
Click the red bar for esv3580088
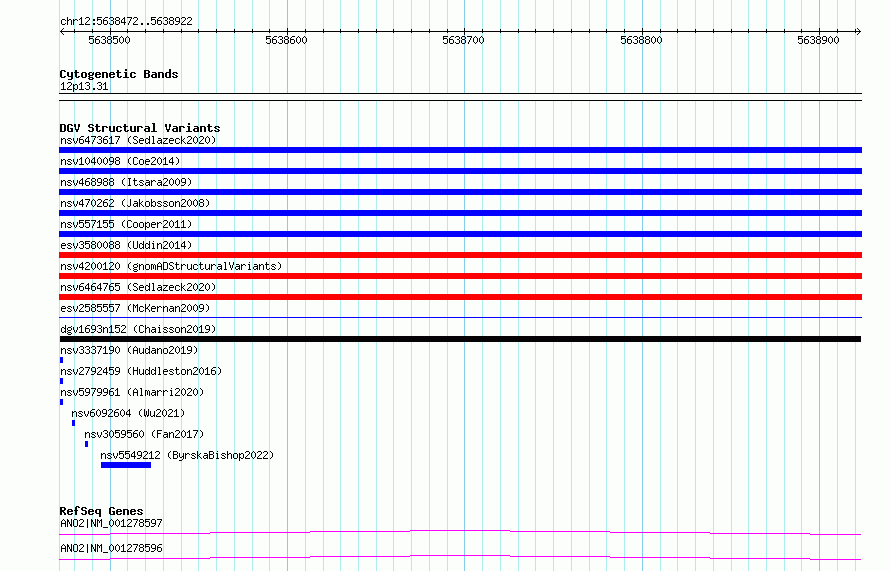(x=460, y=255)
